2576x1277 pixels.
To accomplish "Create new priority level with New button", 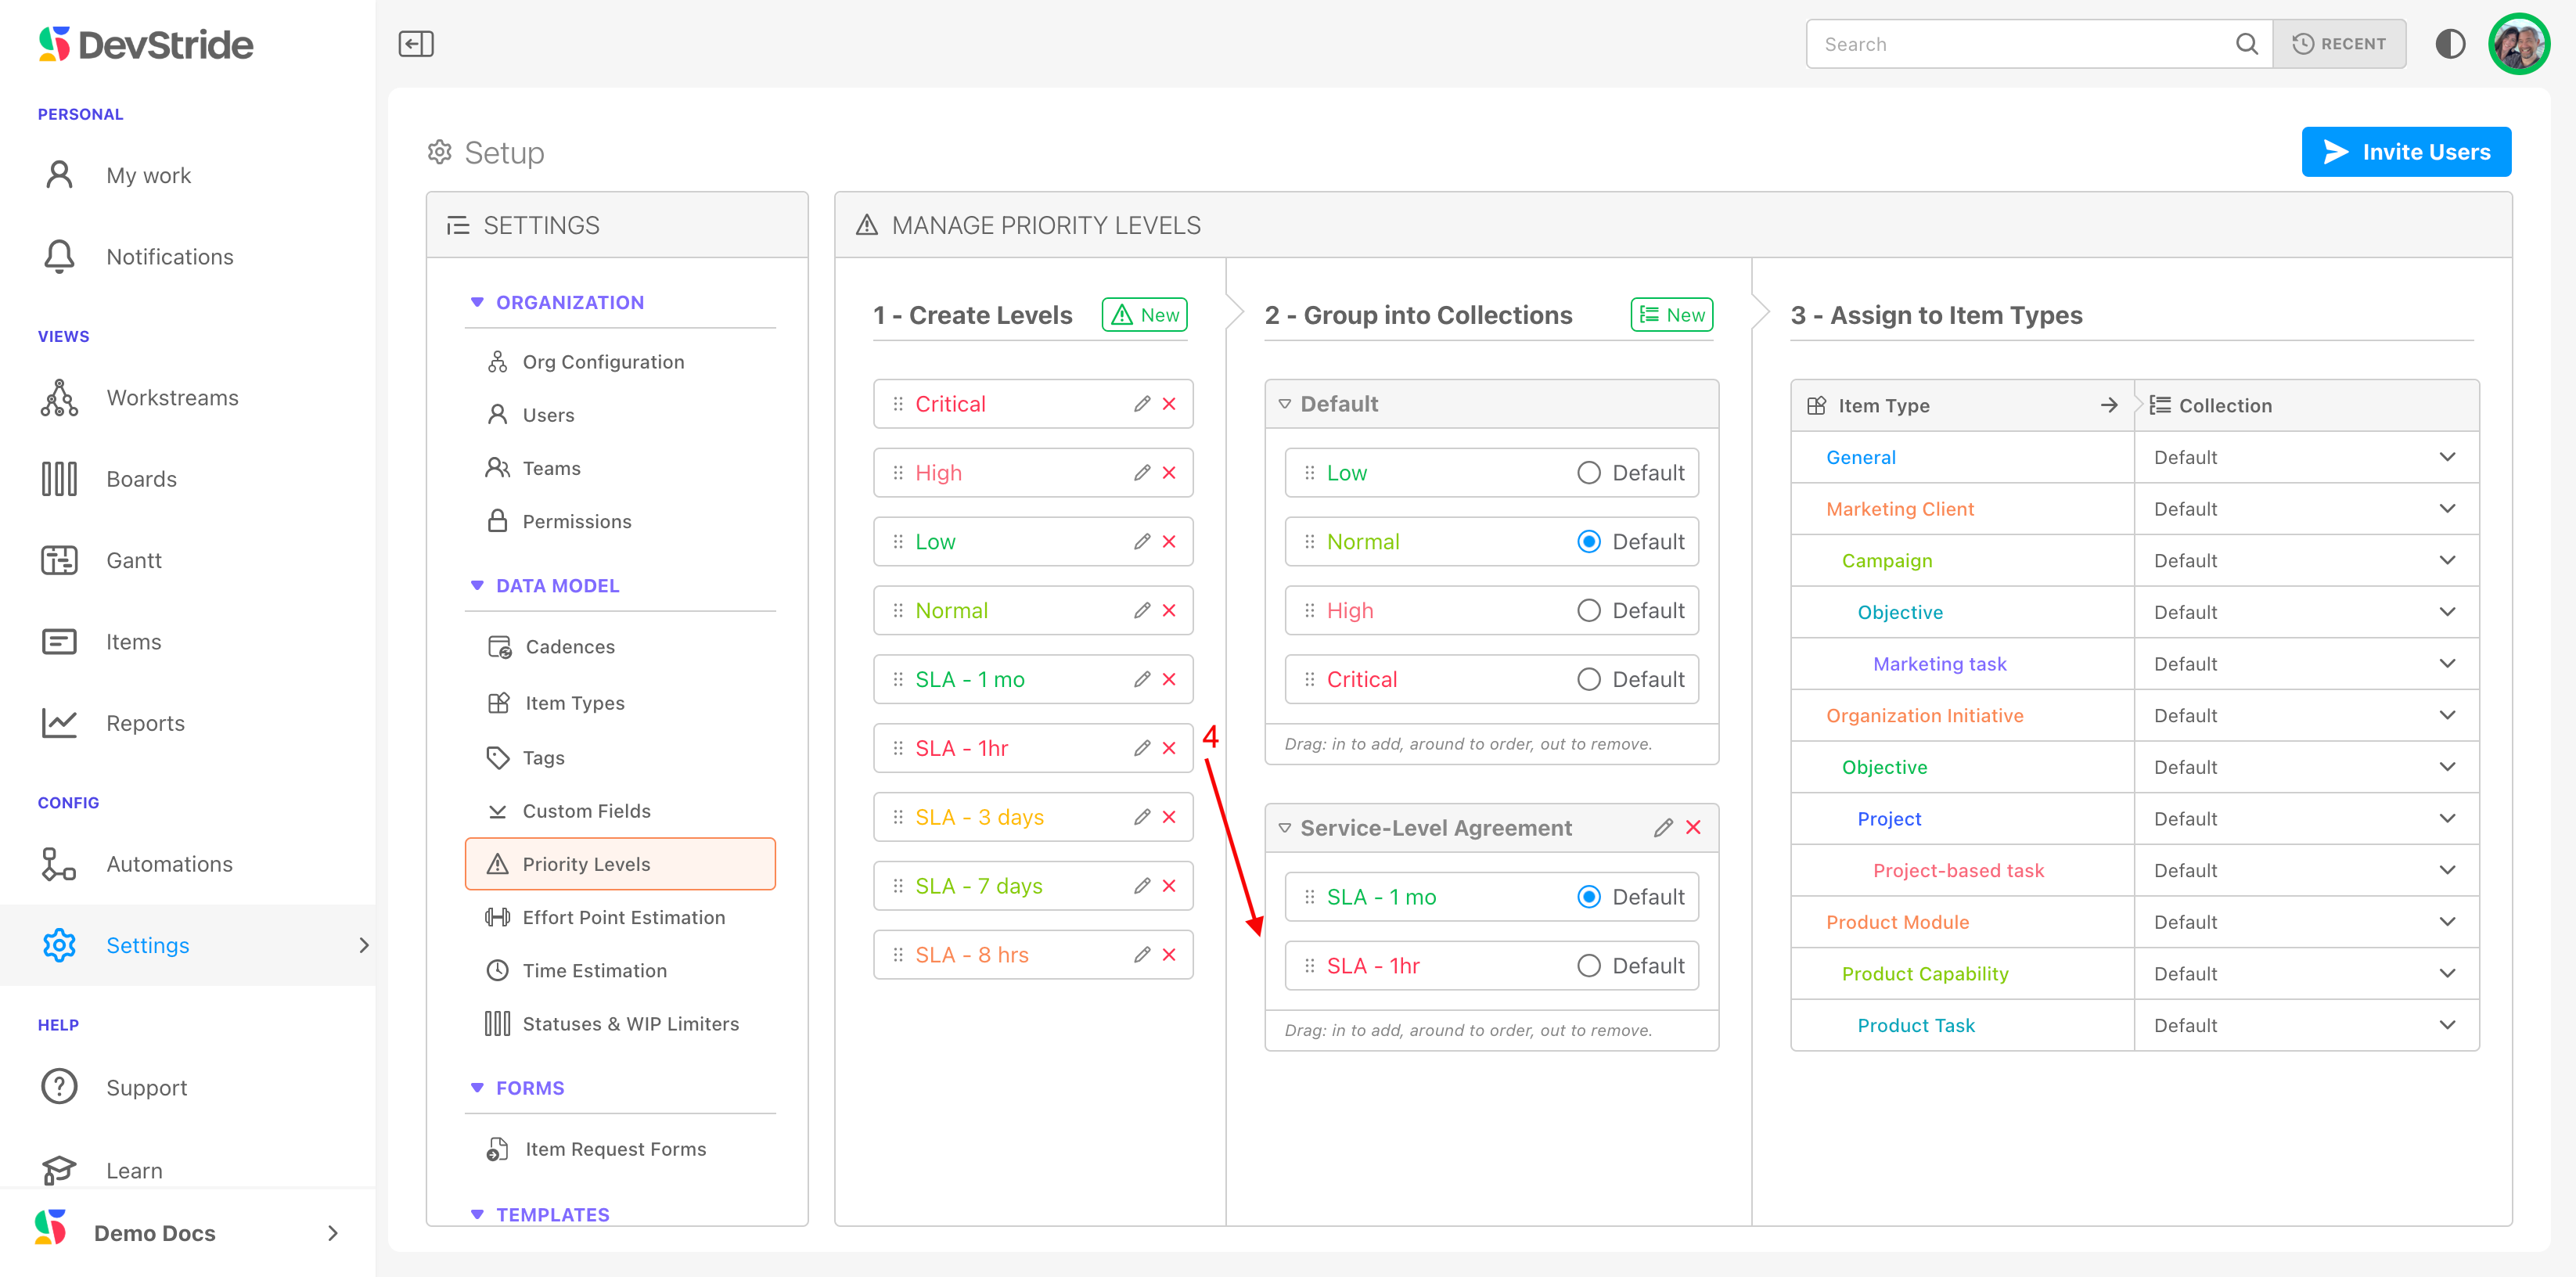I will (x=1144, y=315).
